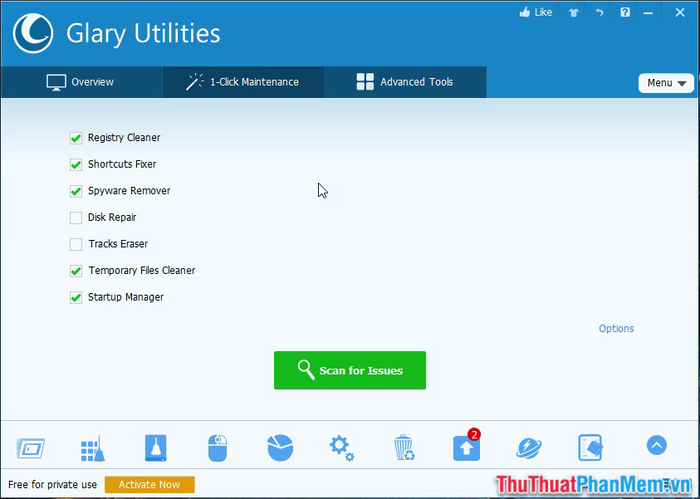Open the Options link
700x499 pixels.
[617, 329]
